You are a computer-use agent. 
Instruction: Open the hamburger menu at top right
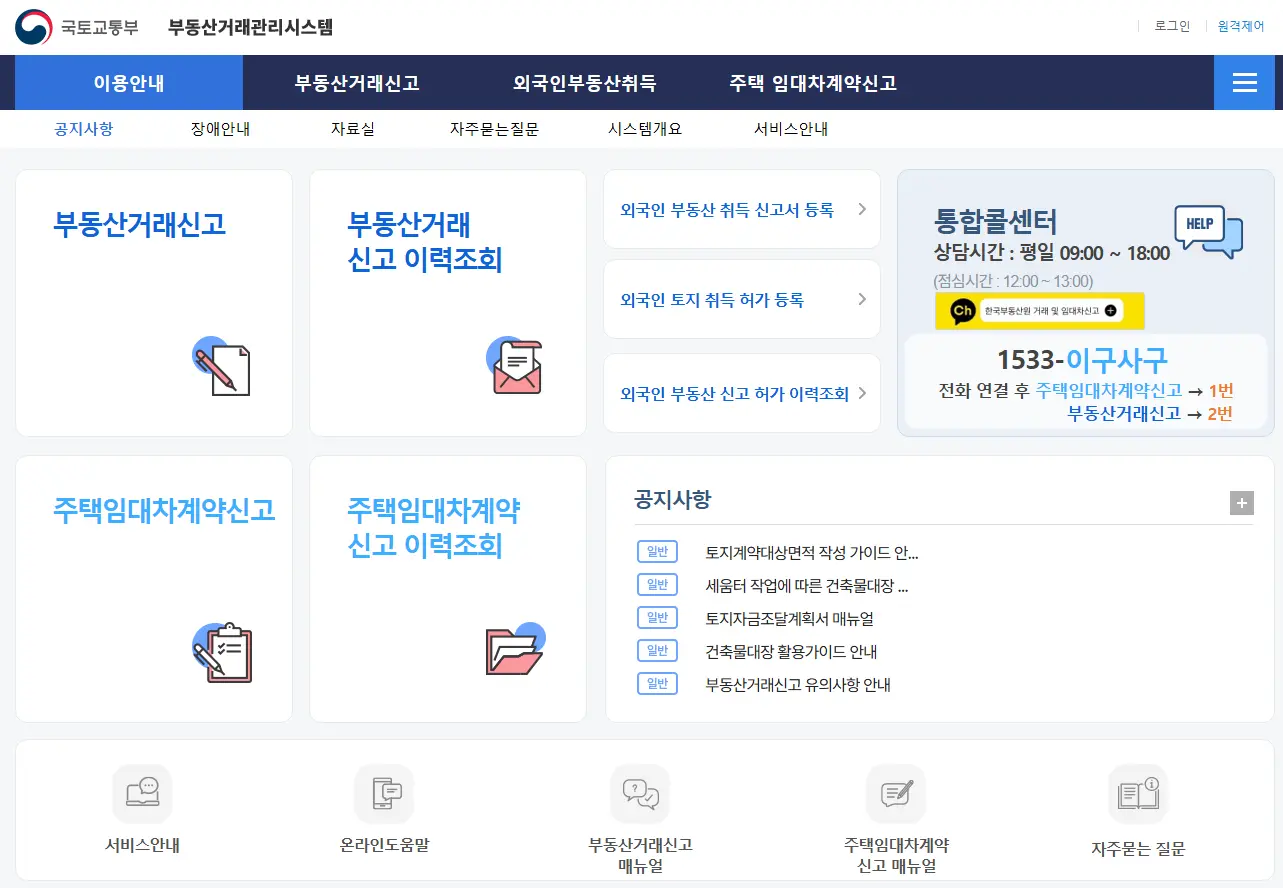(x=1245, y=84)
